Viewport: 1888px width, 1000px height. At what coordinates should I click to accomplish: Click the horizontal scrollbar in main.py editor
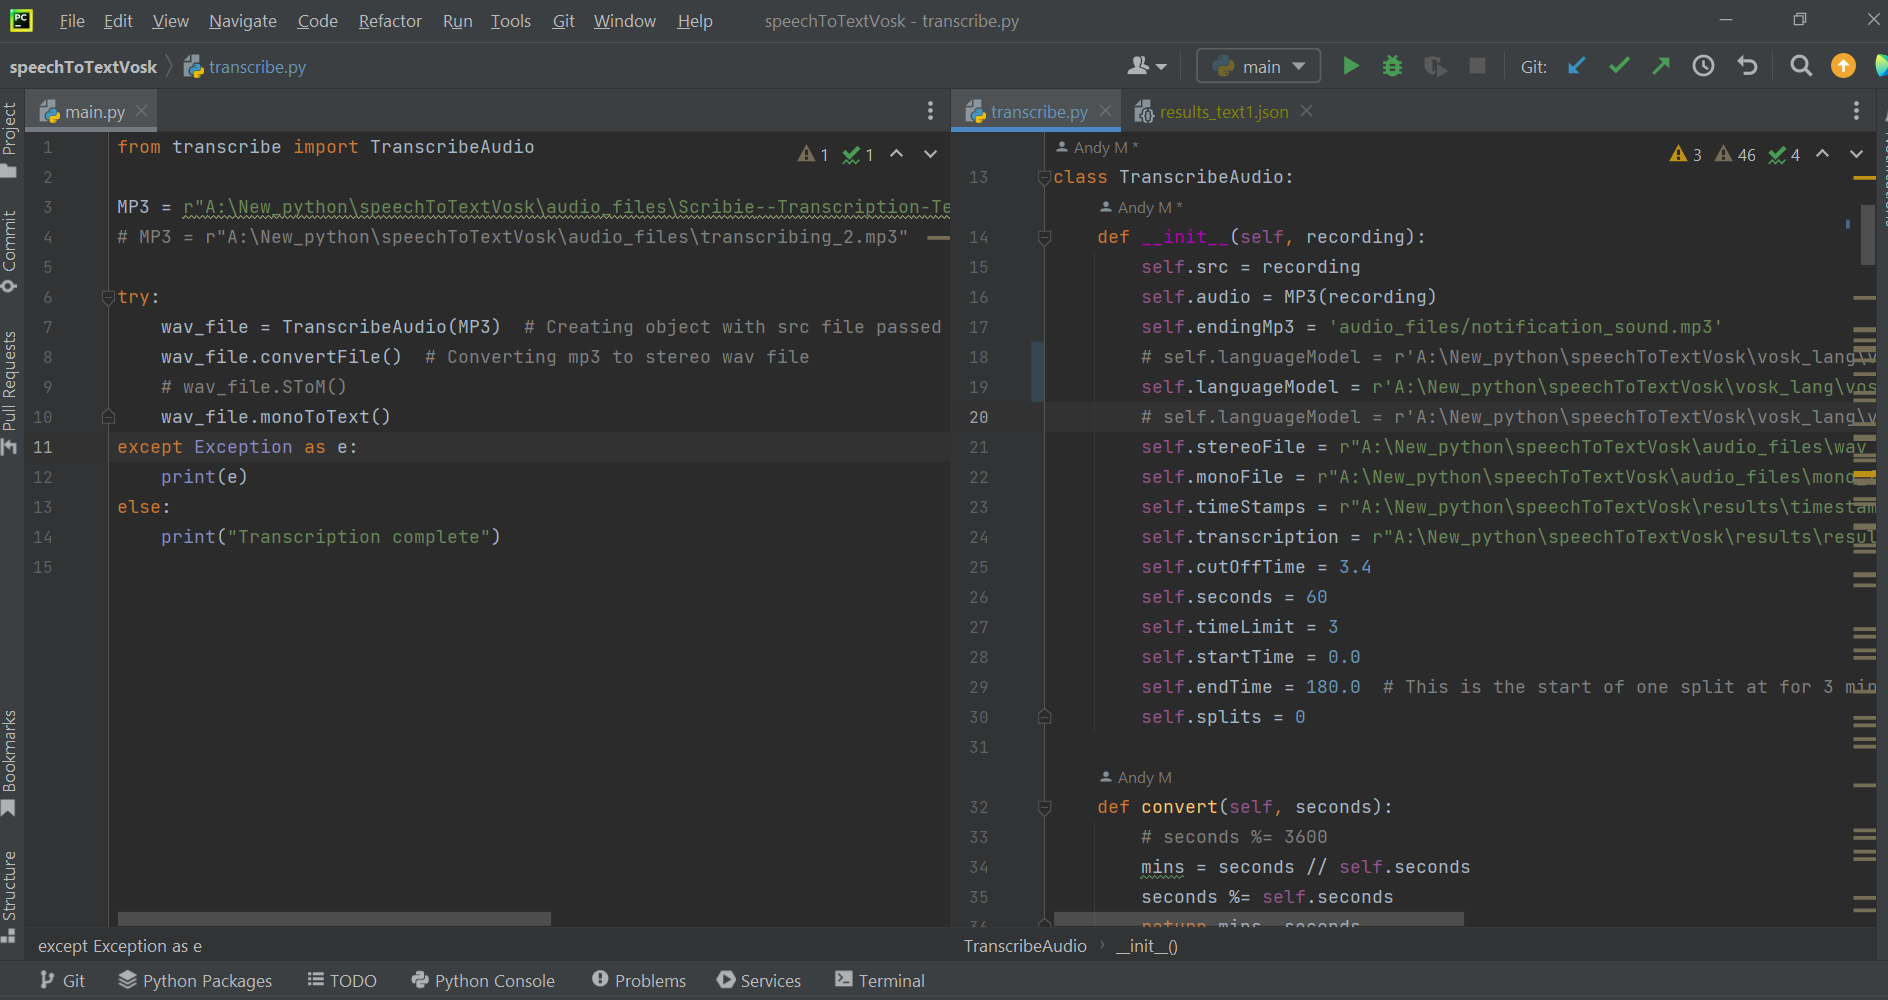click(333, 917)
